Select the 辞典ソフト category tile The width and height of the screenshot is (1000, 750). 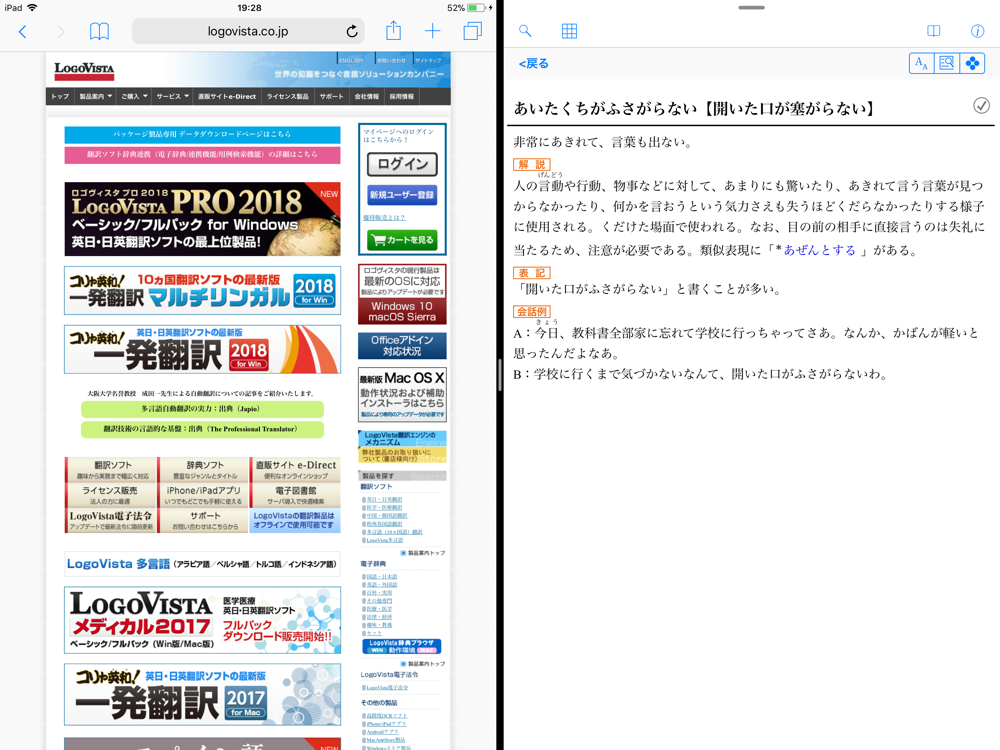204,470
